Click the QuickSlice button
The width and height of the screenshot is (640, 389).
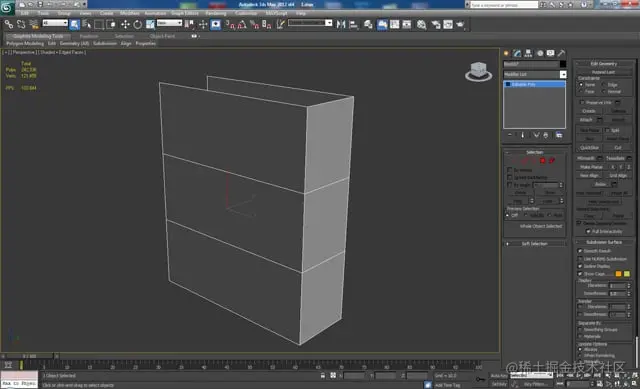(x=589, y=148)
